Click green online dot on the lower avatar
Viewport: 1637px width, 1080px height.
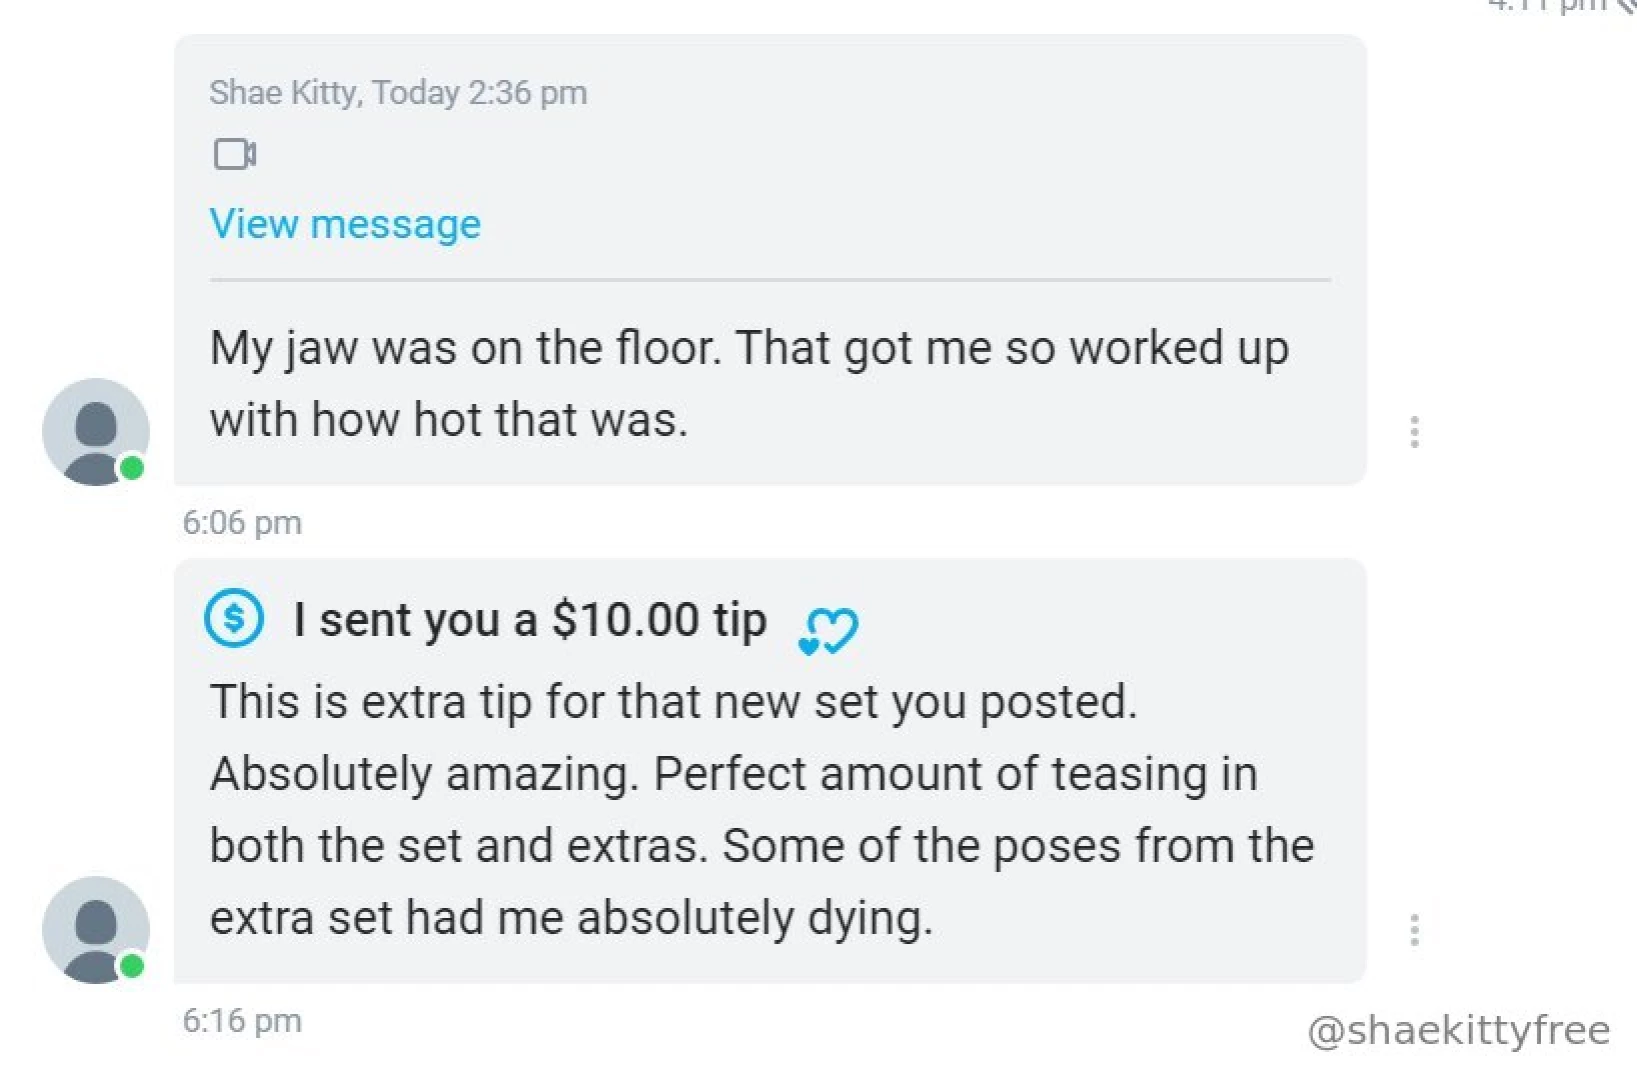pyautogui.click(x=132, y=966)
